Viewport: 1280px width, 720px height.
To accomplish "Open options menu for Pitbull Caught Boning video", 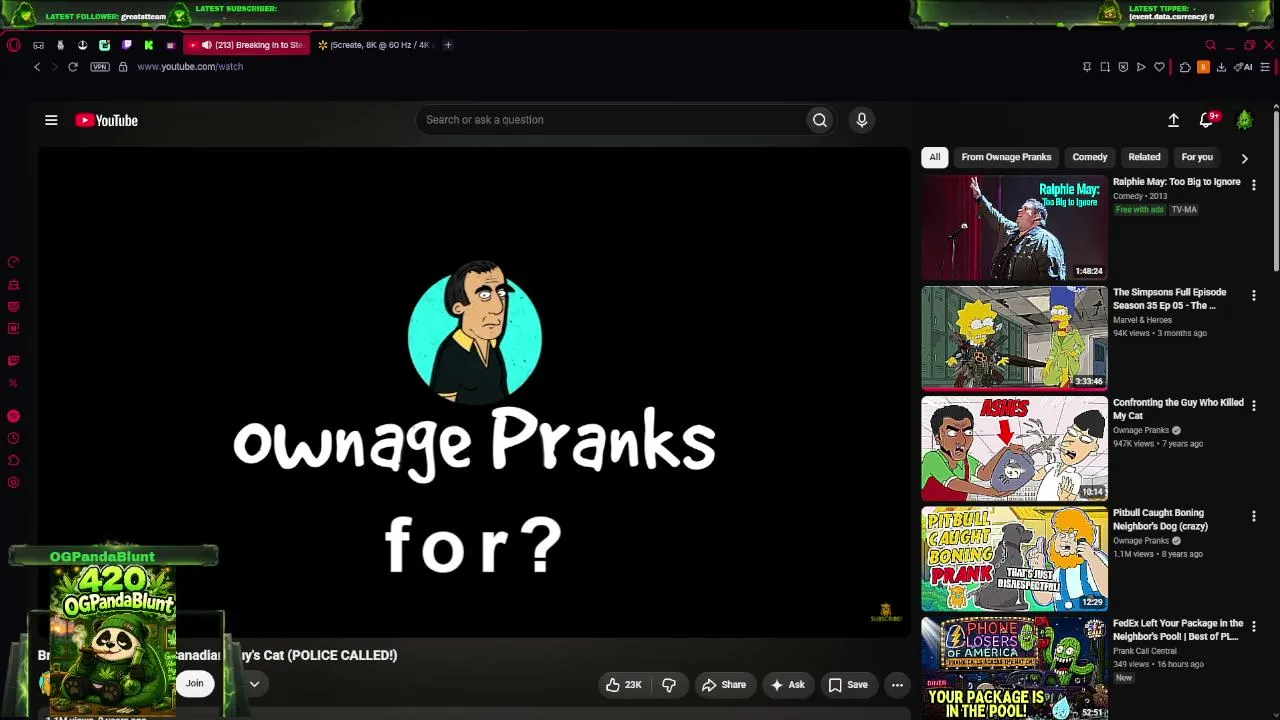I will click(x=1253, y=516).
